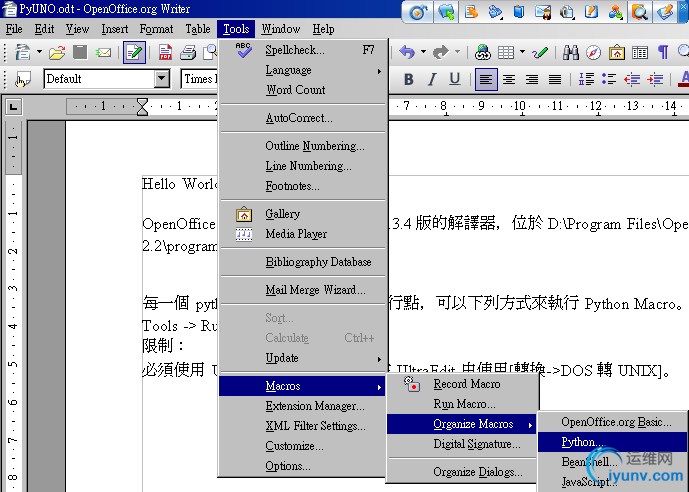Click the Insert Table icon
Image resolution: width=689 pixels, height=492 pixels.
[x=506, y=53]
